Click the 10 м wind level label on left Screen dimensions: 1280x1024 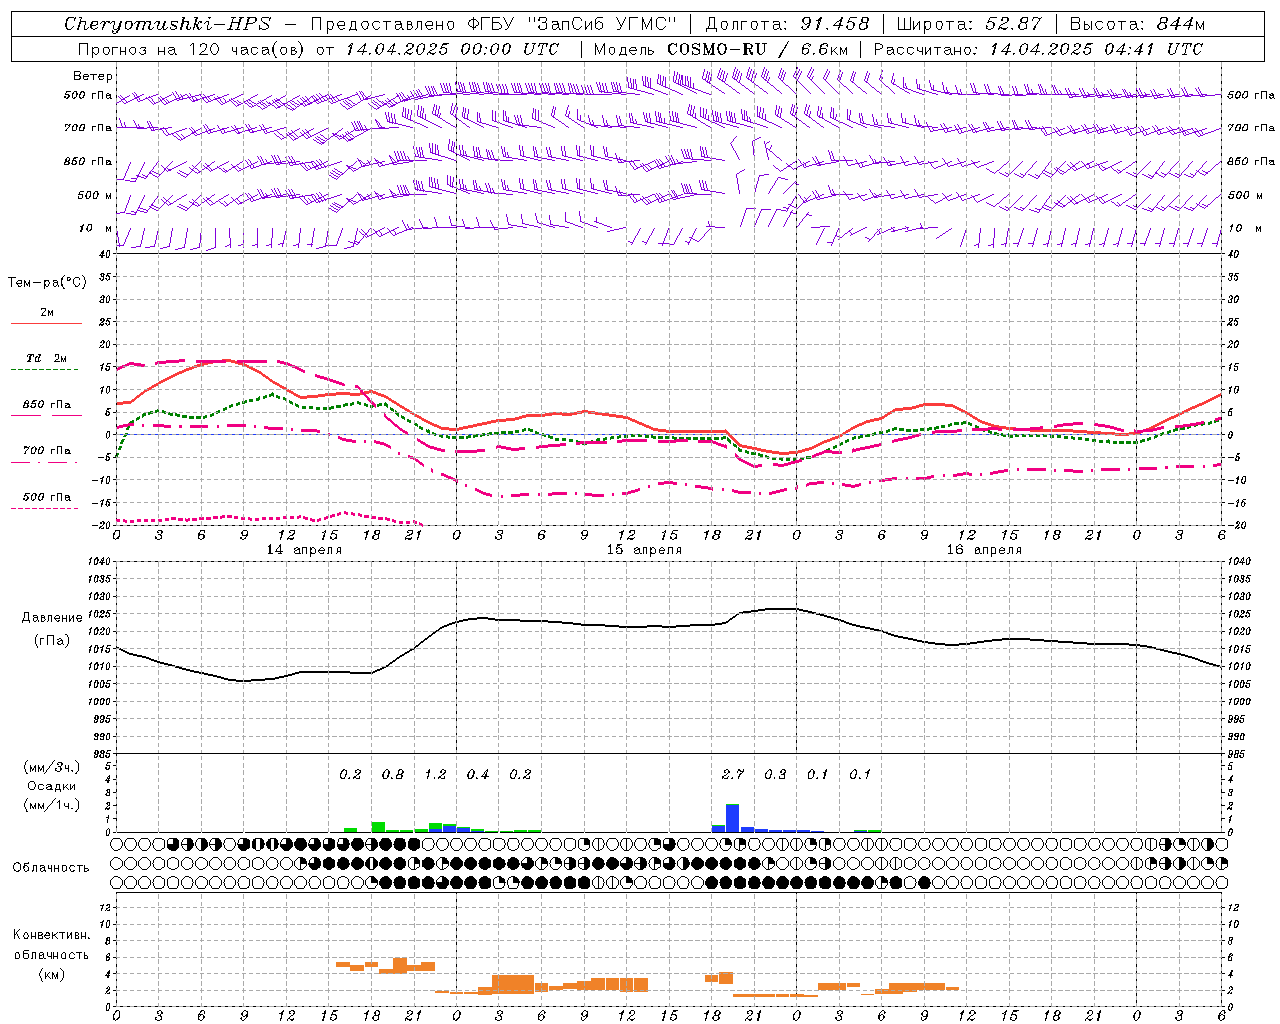click(95, 228)
